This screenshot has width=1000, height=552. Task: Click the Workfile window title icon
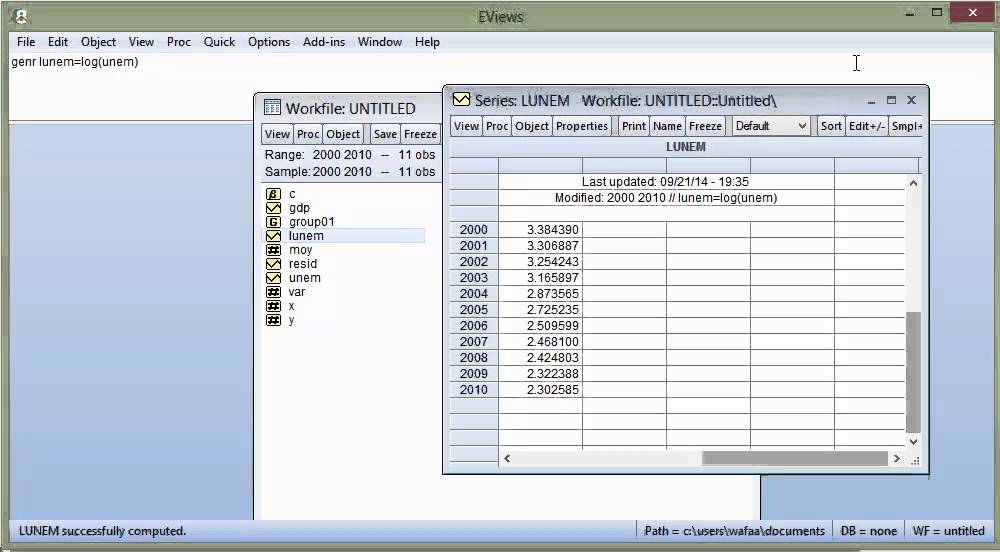point(272,107)
